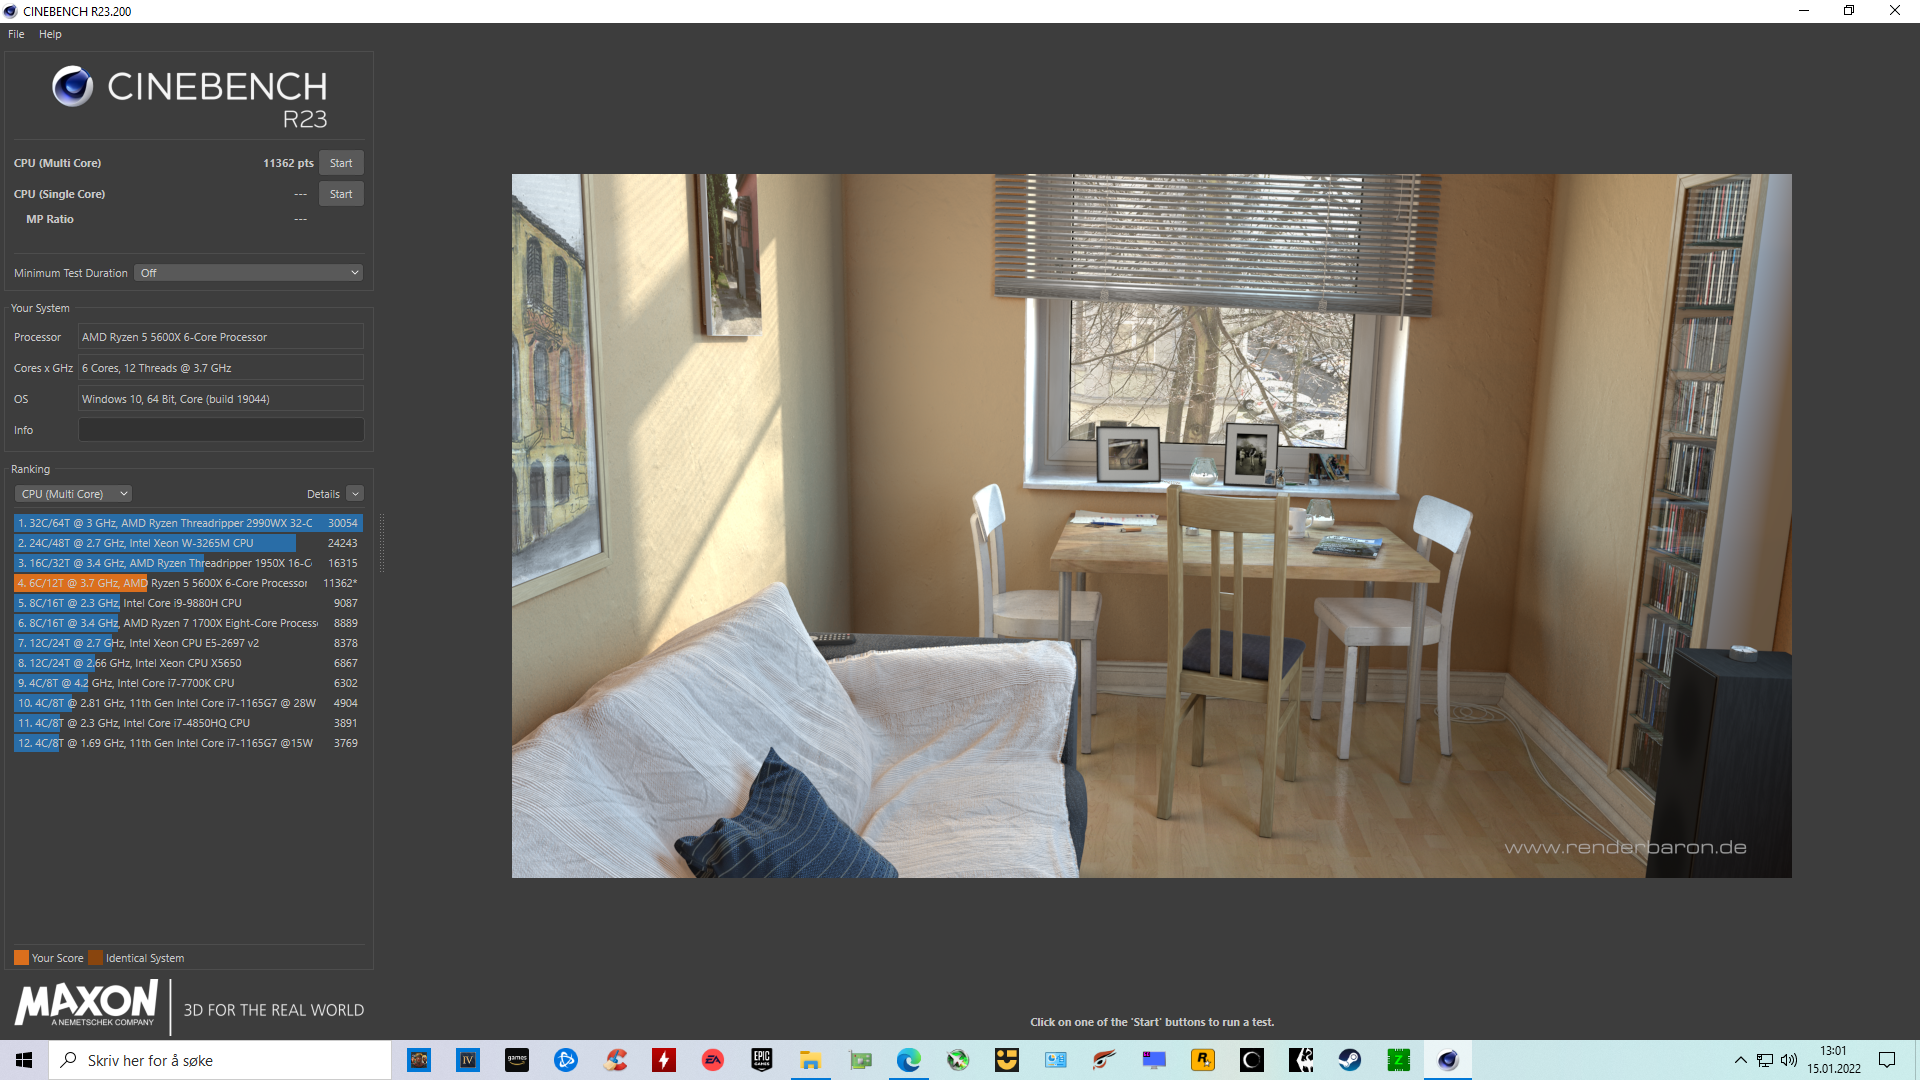
Task: Click the MAXON logo
Action: coord(86,1003)
